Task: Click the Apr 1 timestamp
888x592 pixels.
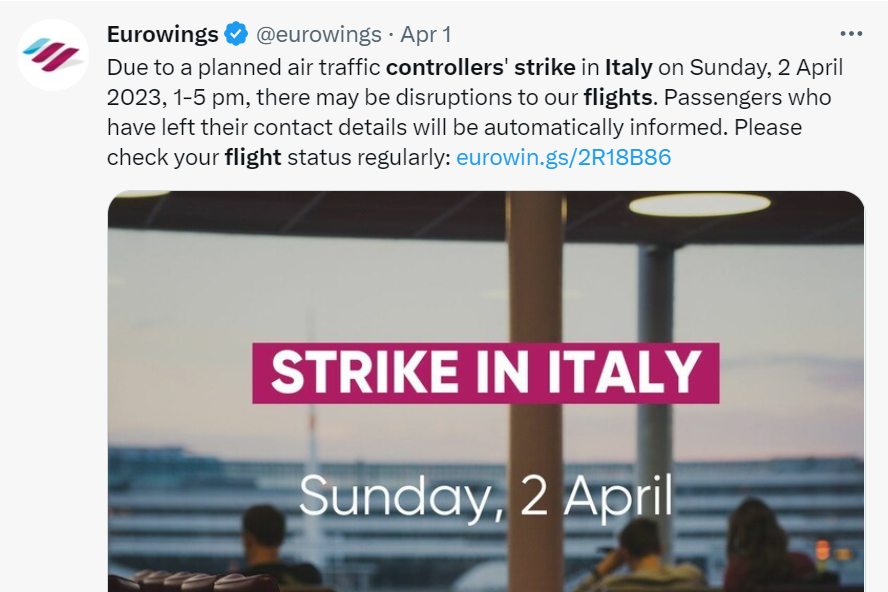Action: [x=426, y=35]
